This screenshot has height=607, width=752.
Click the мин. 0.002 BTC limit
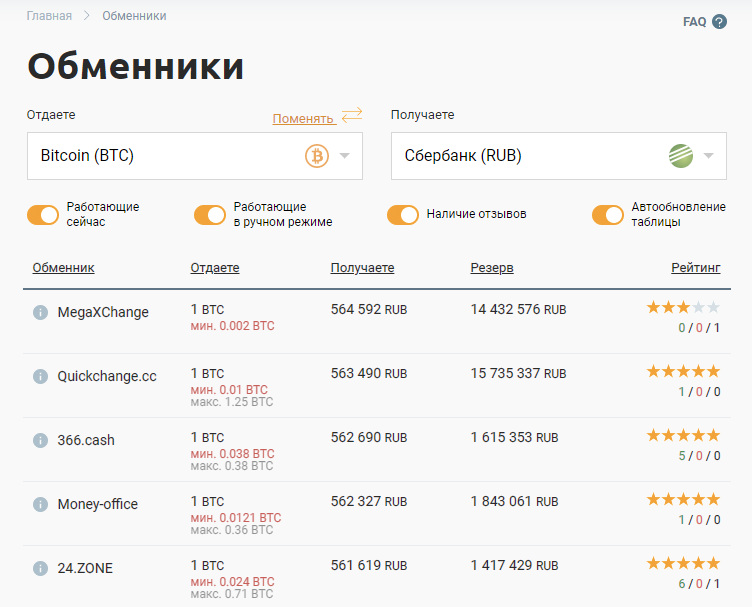tap(233, 326)
